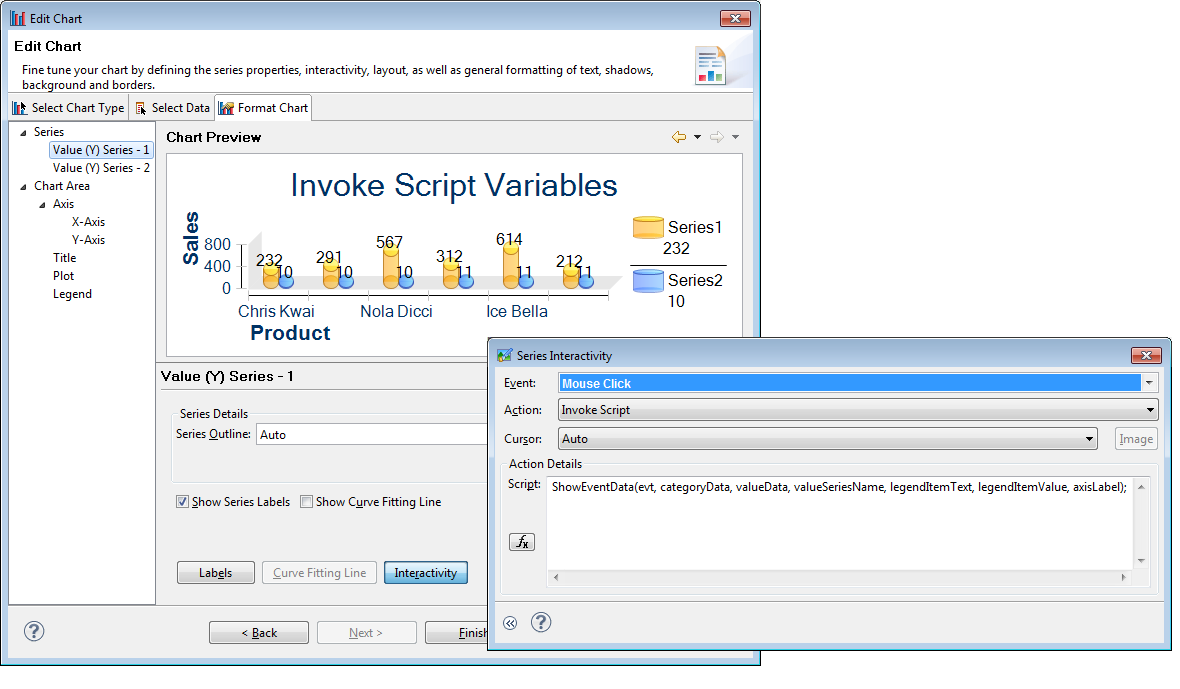The height and width of the screenshot is (689, 1180).
Task: Click the Curve Fitting Line button
Action: (319, 572)
